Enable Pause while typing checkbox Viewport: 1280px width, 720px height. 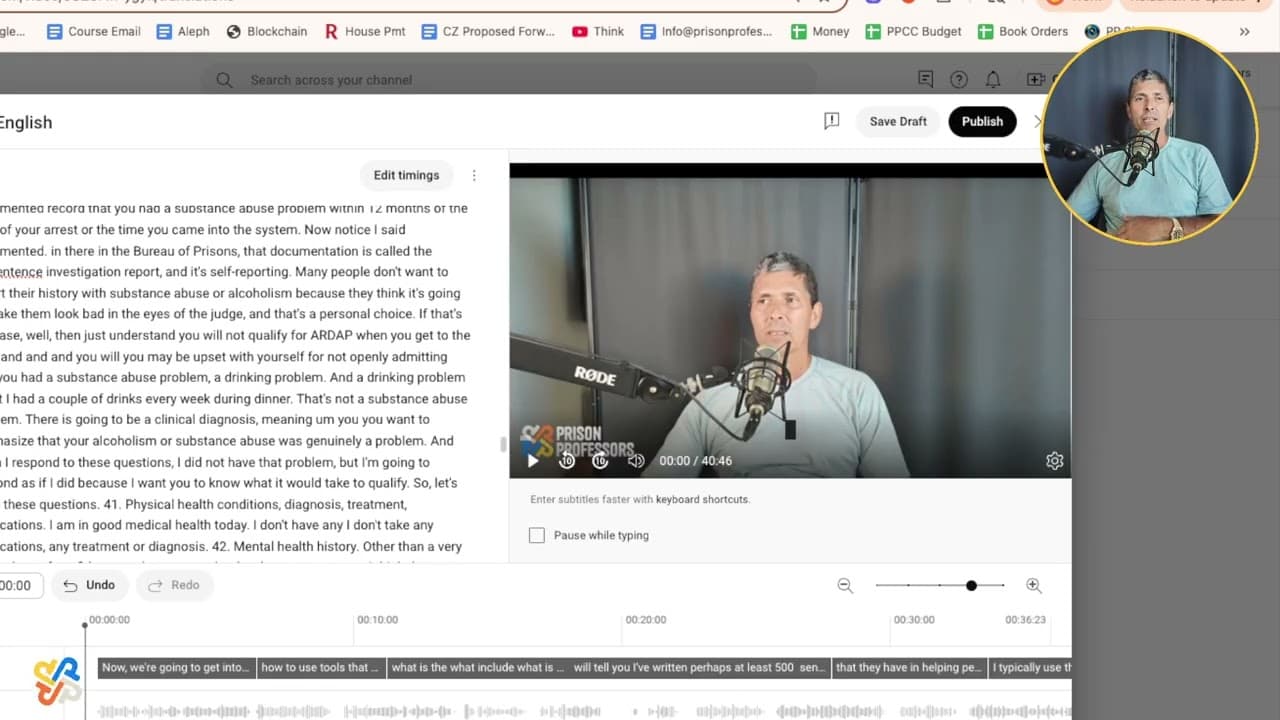click(537, 535)
